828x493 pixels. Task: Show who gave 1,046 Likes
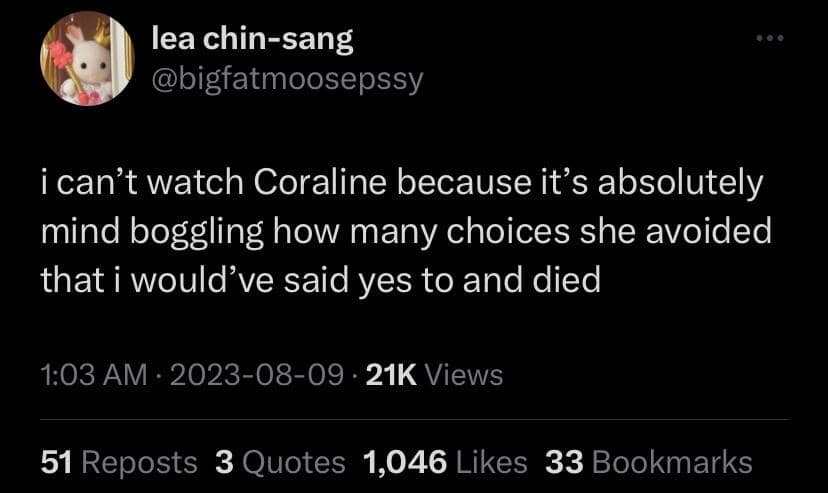pyautogui.click(x=445, y=462)
